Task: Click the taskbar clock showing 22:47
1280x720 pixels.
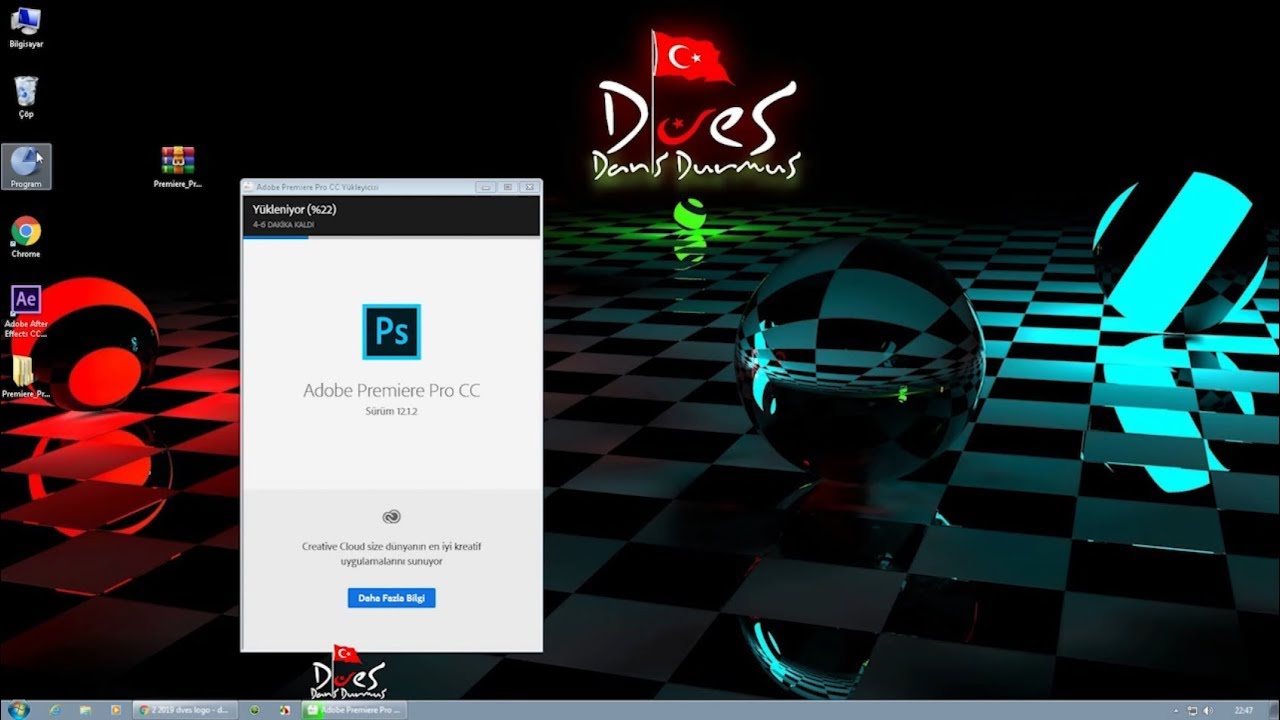Action: click(x=1244, y=710)
